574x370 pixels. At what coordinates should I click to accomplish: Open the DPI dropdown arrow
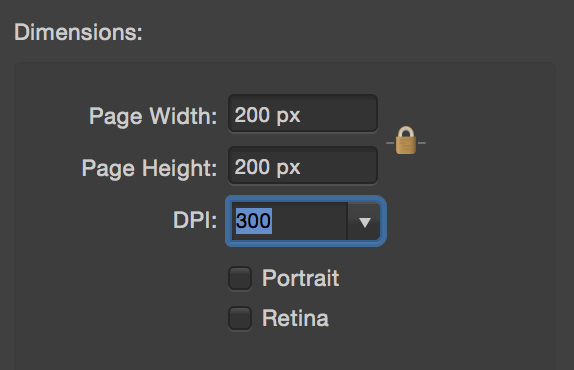click(x=364, y=221)
